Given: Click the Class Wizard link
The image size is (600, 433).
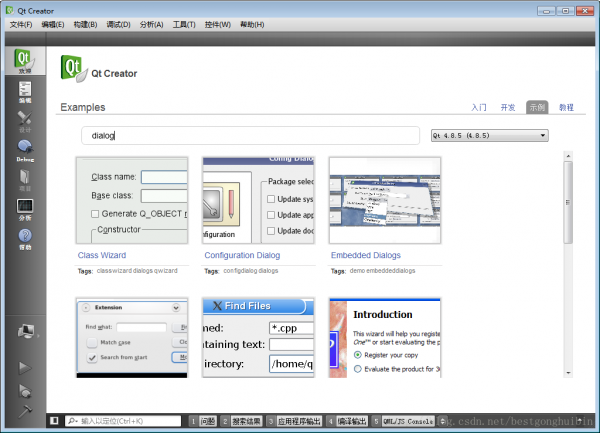Looking at the screenshot, I should click(102, 255).
